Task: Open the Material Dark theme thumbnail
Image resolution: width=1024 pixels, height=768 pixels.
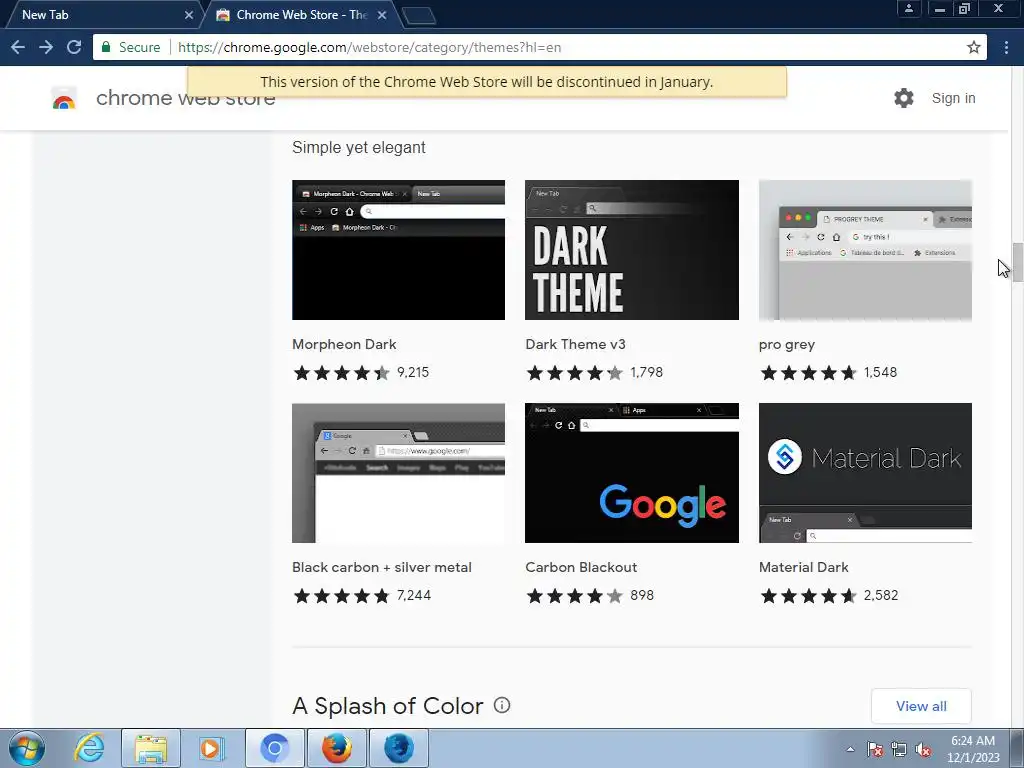Action: click(x=865, y=473)
